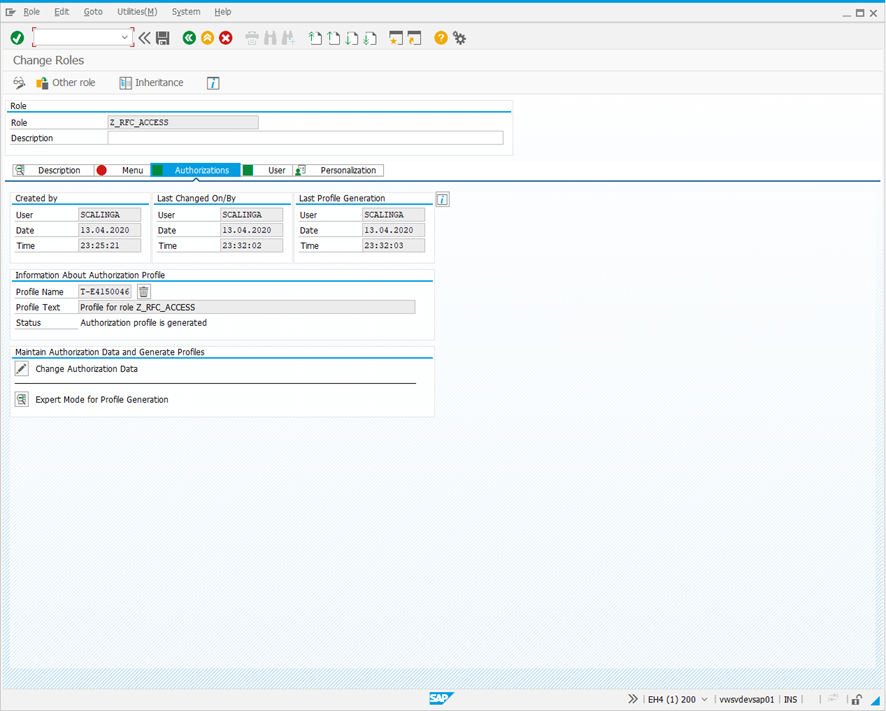Click the yellow Exit up-arrow icon
The width and height of the screenshot is (886, 711).
pyautogui.click(x=207, y=38)
